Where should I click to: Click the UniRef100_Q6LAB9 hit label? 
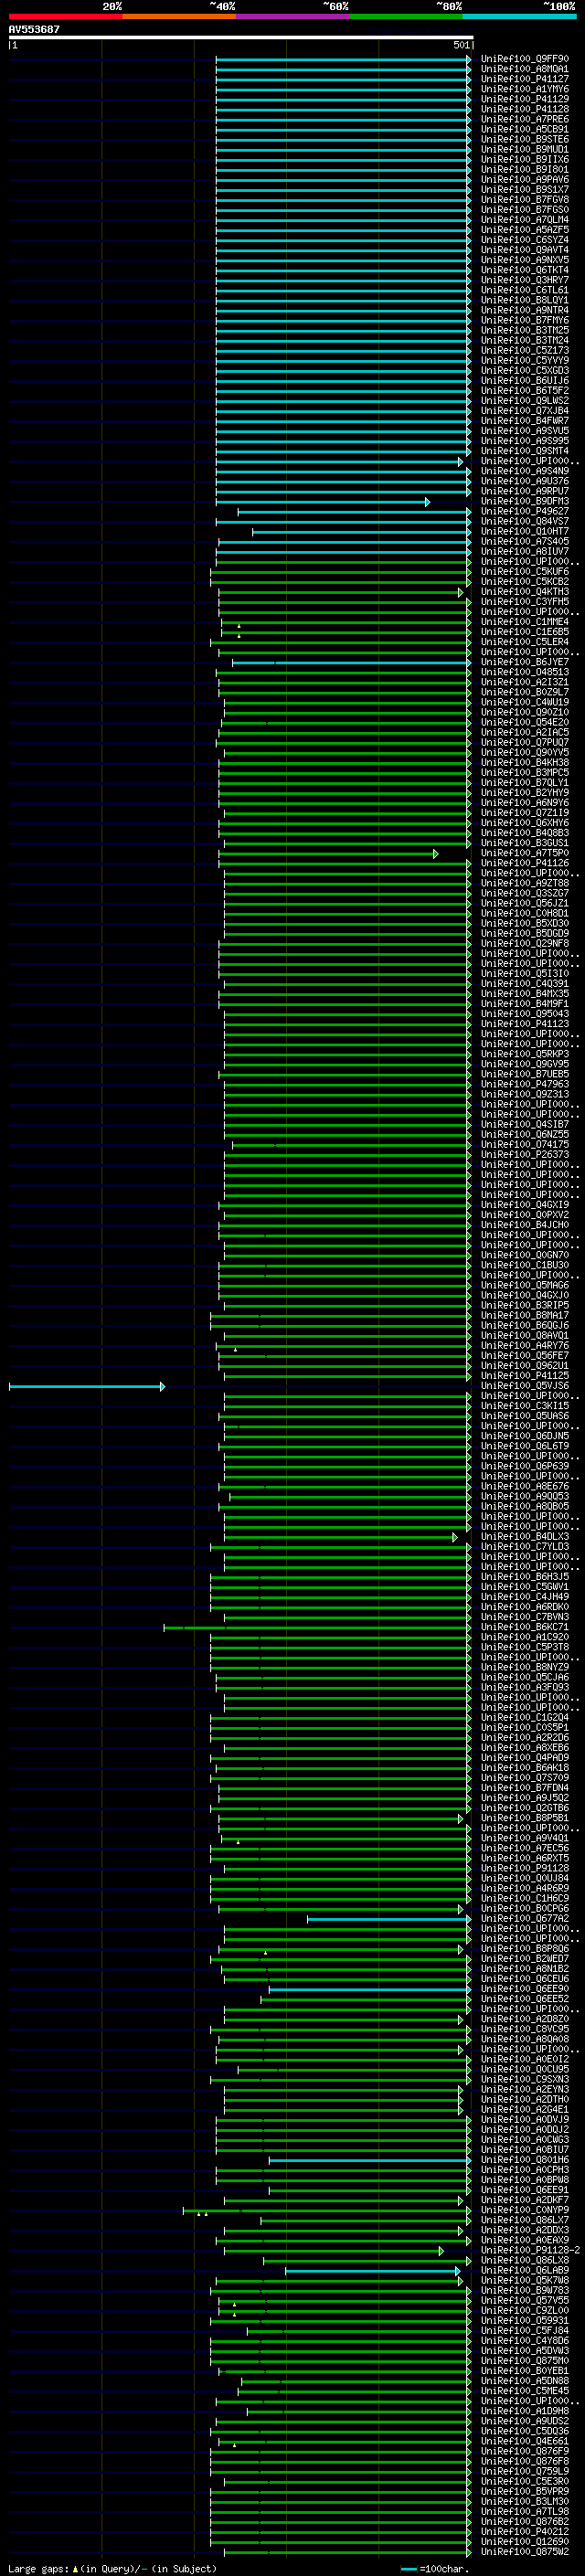click(524, 2270)
